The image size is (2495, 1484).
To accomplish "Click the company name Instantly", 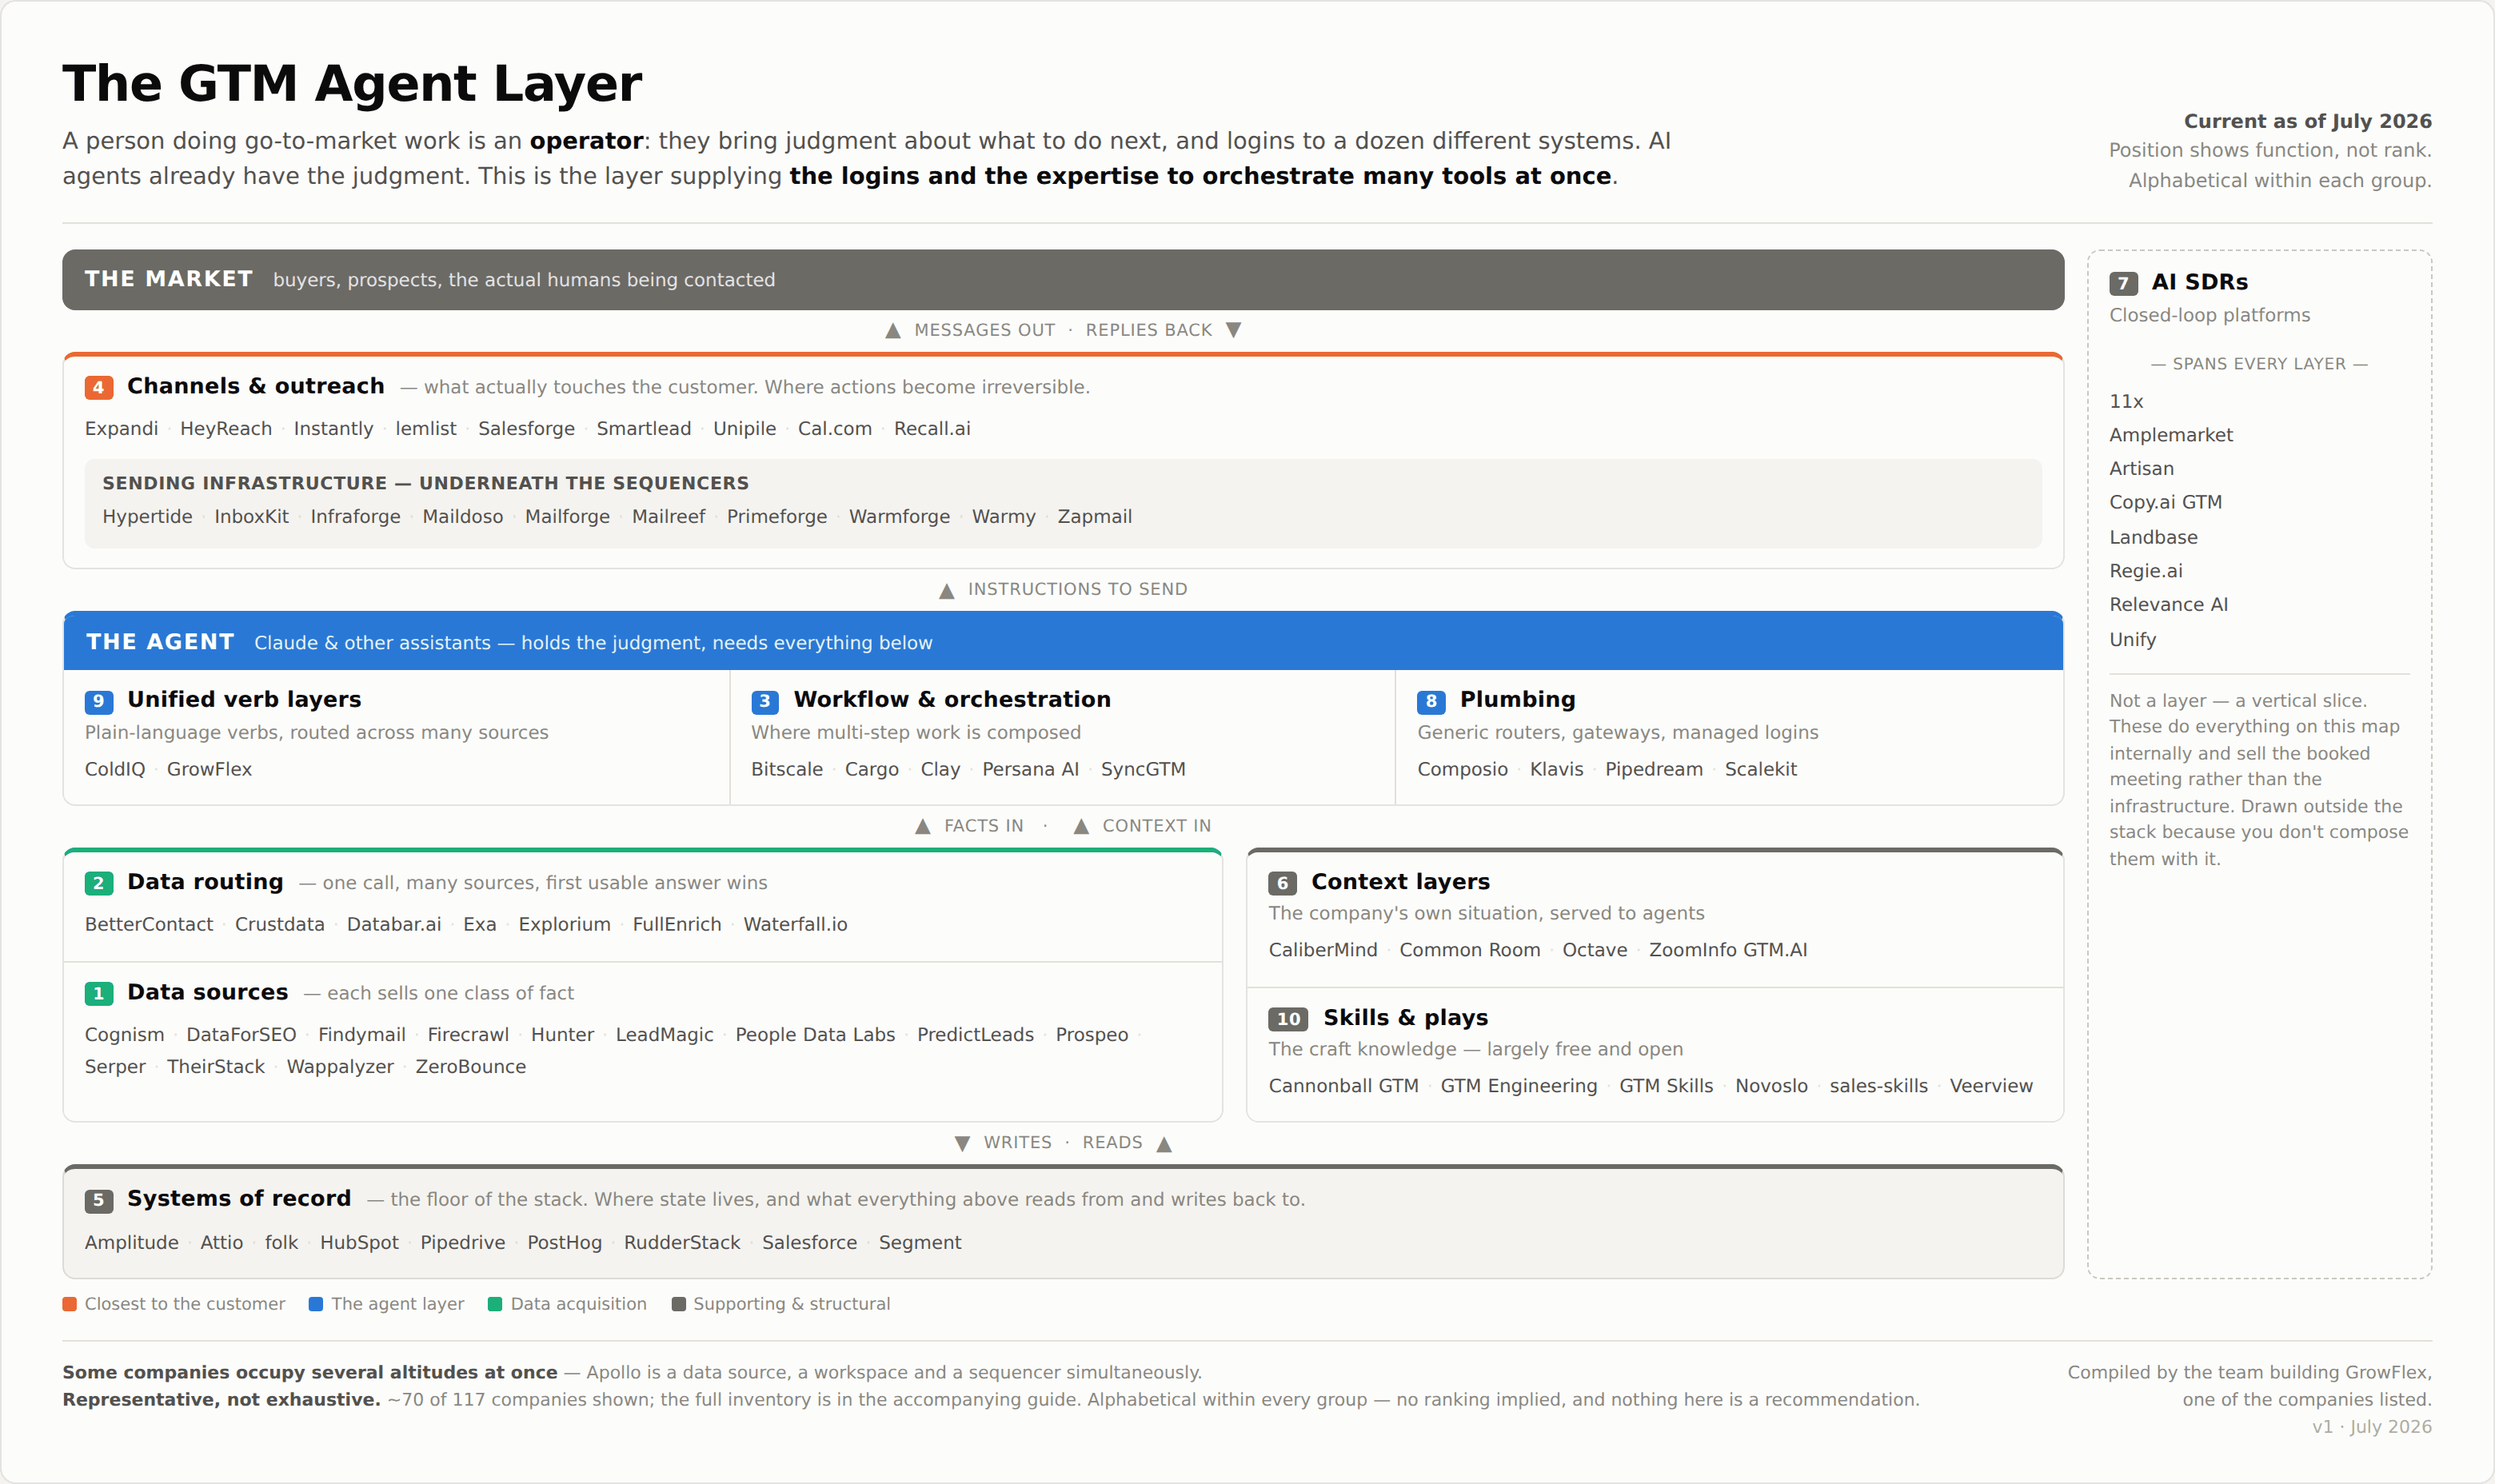I will click(333, 429).
